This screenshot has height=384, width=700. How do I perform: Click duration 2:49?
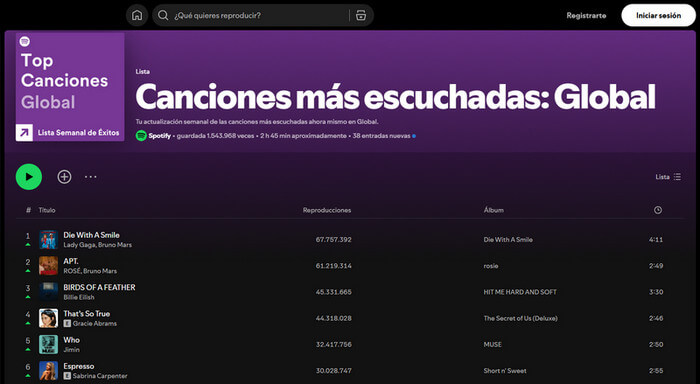(x=656, y=266)
